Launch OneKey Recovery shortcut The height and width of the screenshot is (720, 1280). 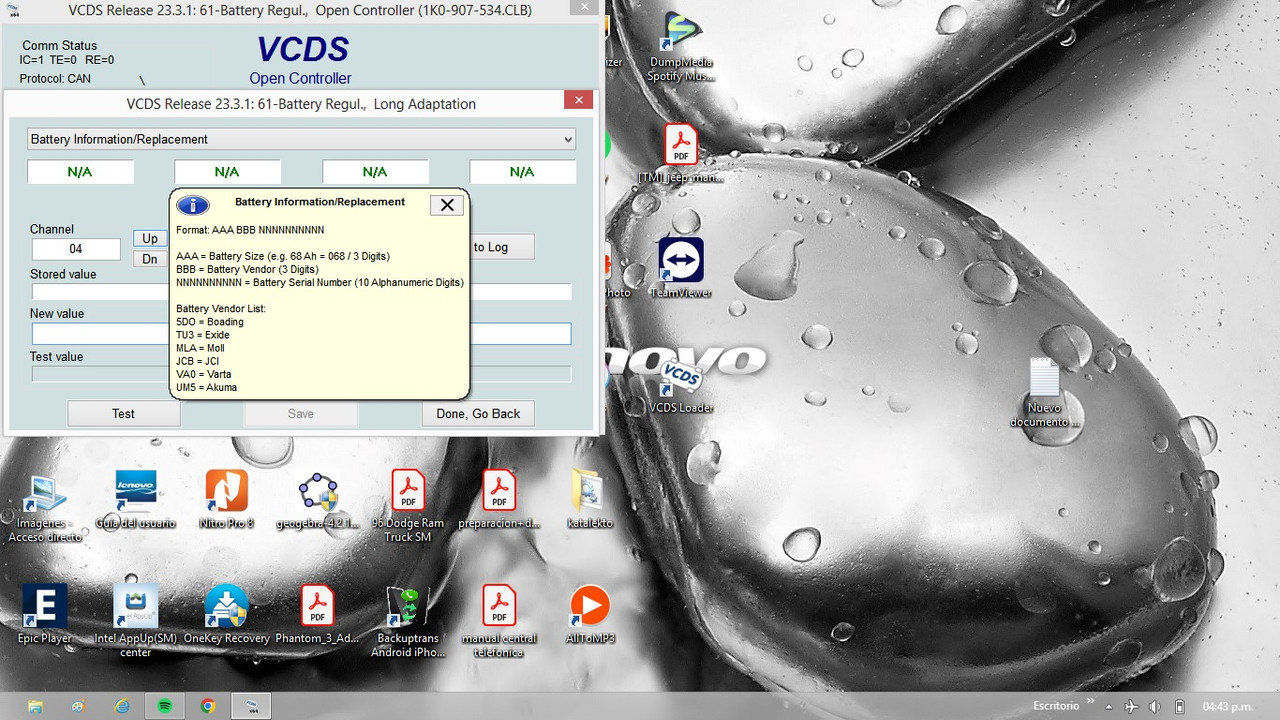[x=226, y=614]
